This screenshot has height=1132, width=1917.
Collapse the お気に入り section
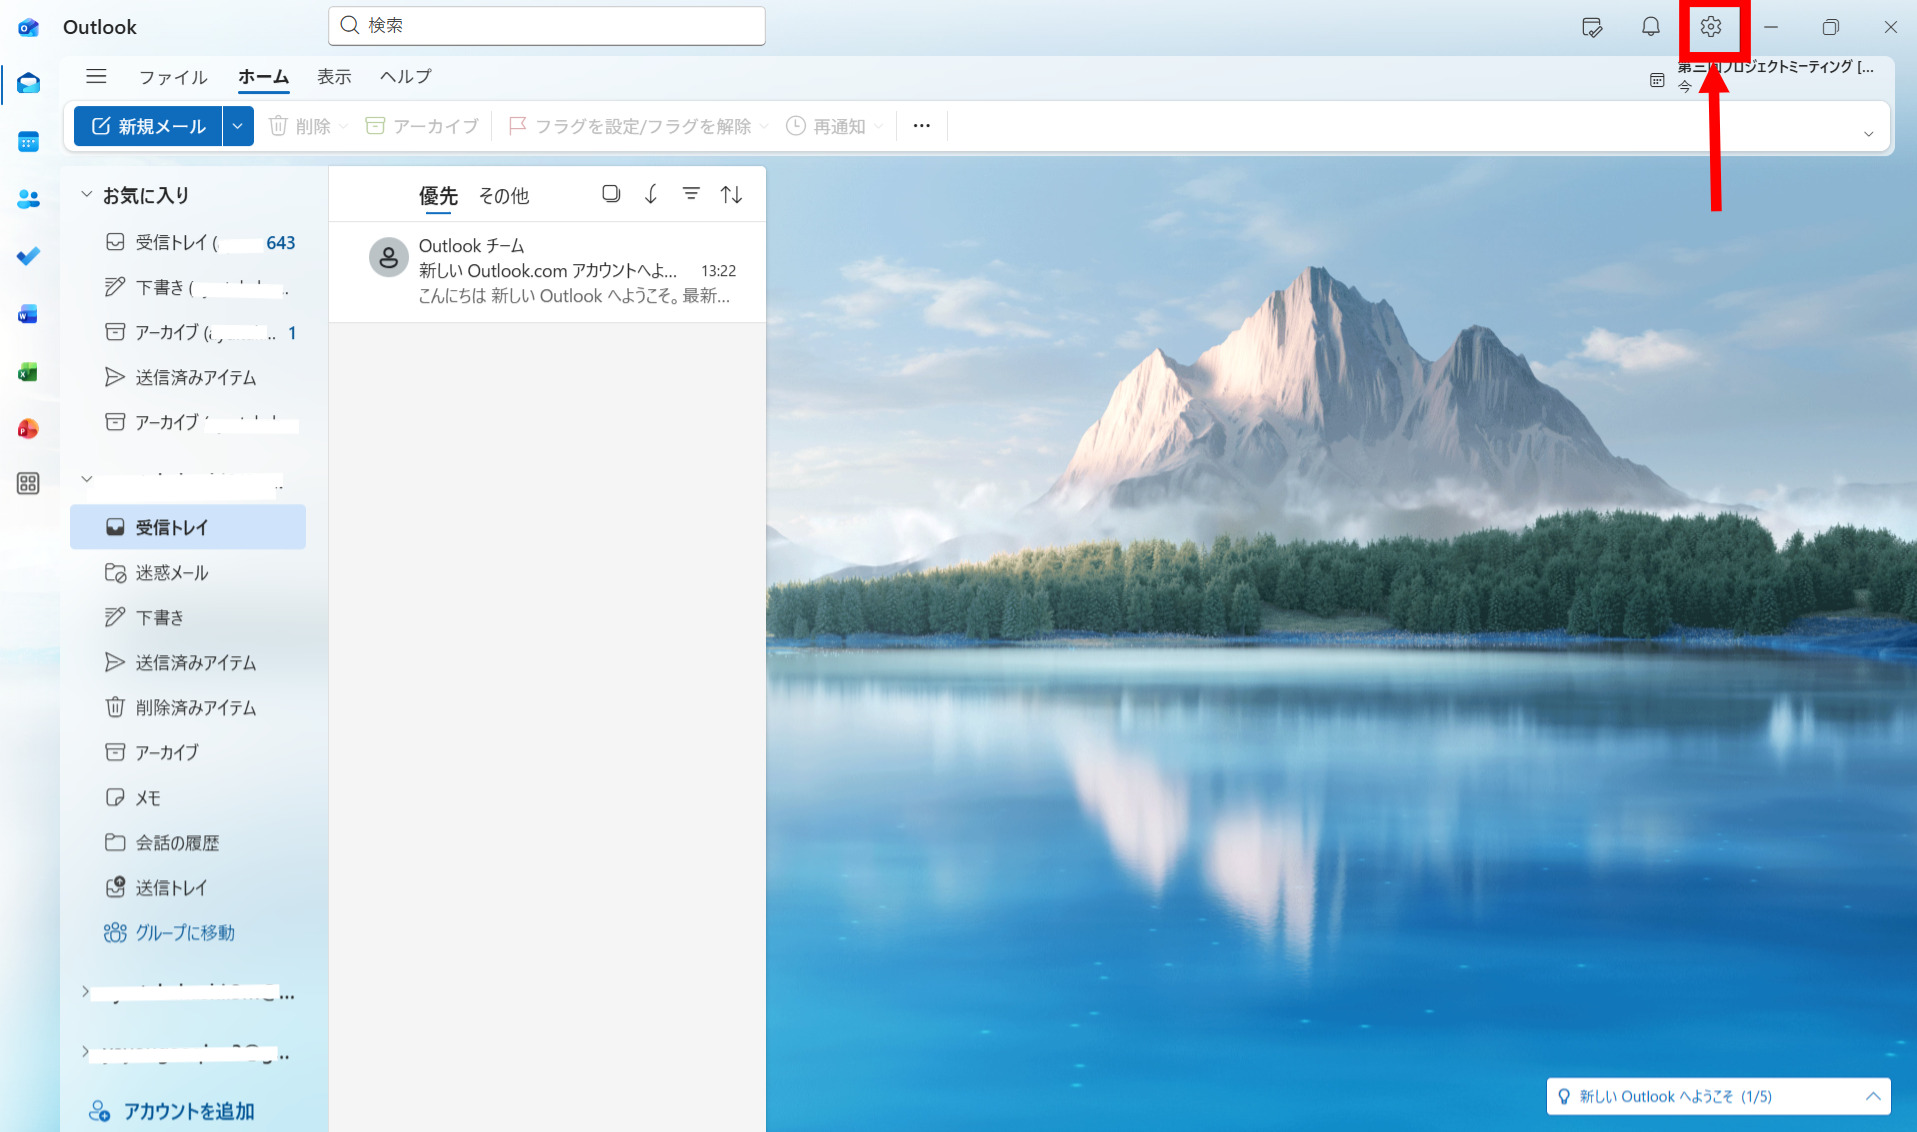(x=86, y=195)
